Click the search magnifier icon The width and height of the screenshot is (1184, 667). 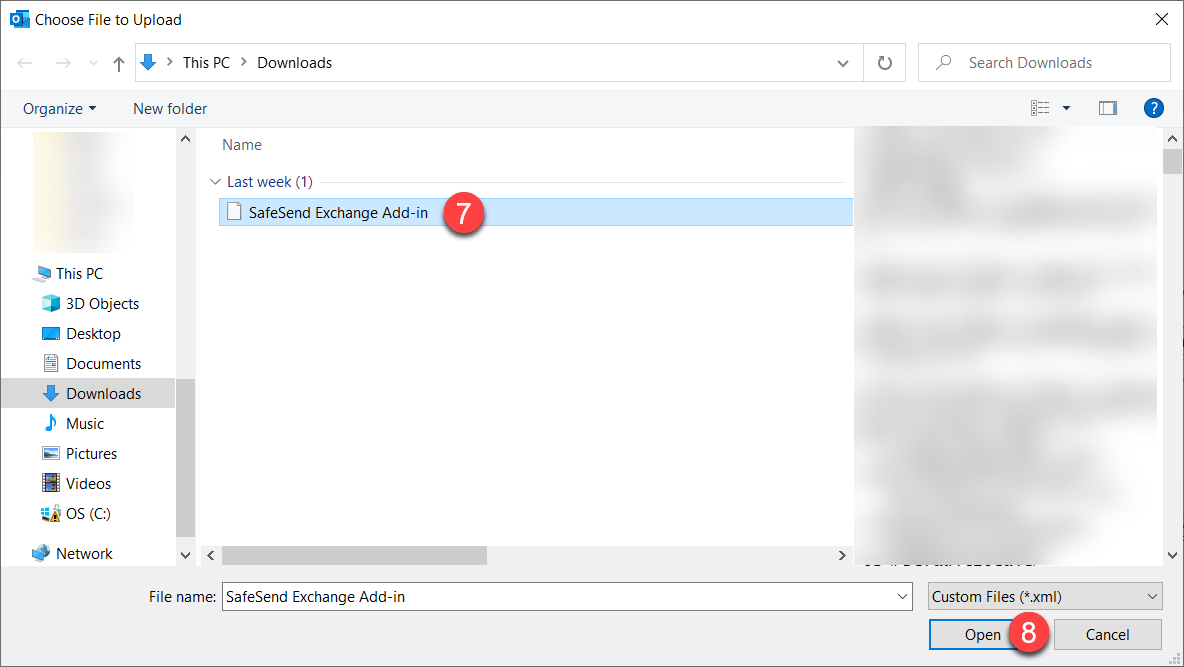click(943, 63)
